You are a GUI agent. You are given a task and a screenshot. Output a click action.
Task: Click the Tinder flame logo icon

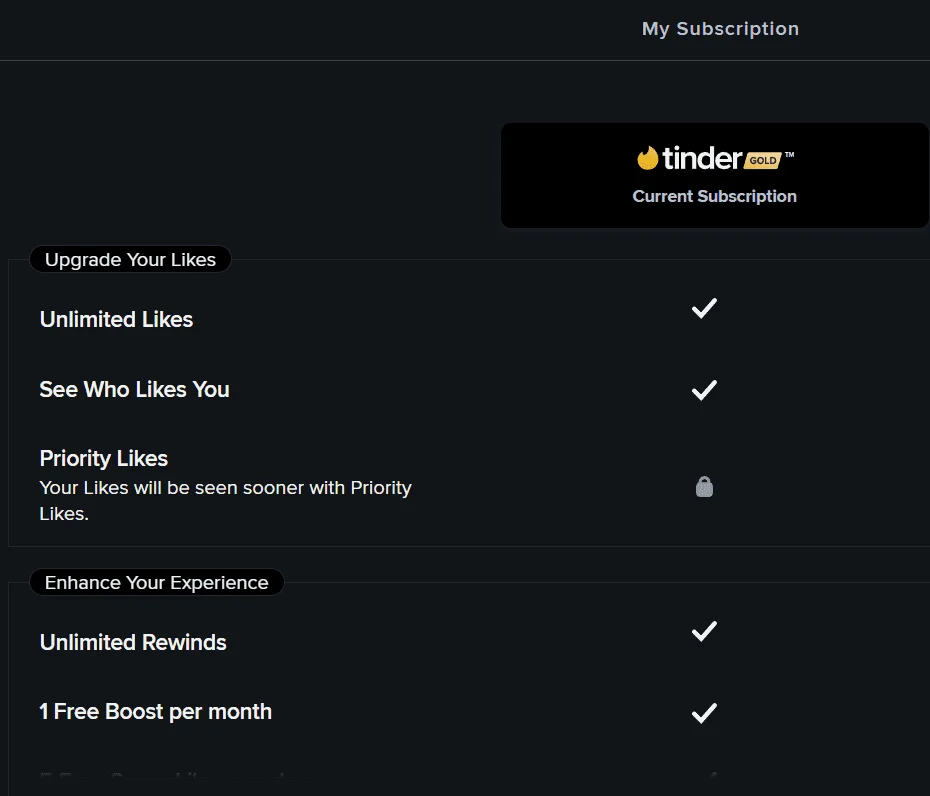pos(648,158)
